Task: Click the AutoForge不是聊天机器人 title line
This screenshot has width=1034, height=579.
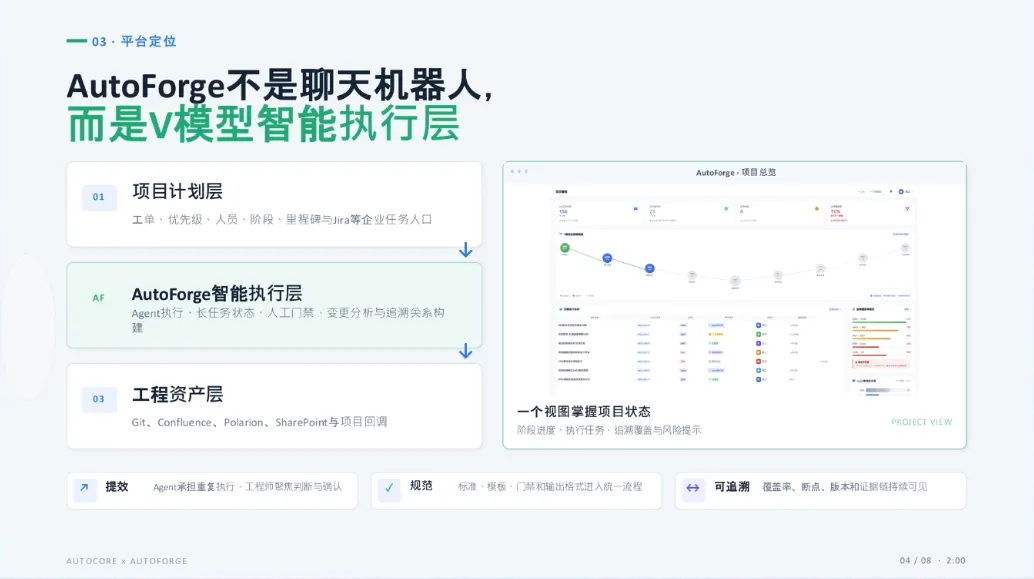Action: (280, 86)
